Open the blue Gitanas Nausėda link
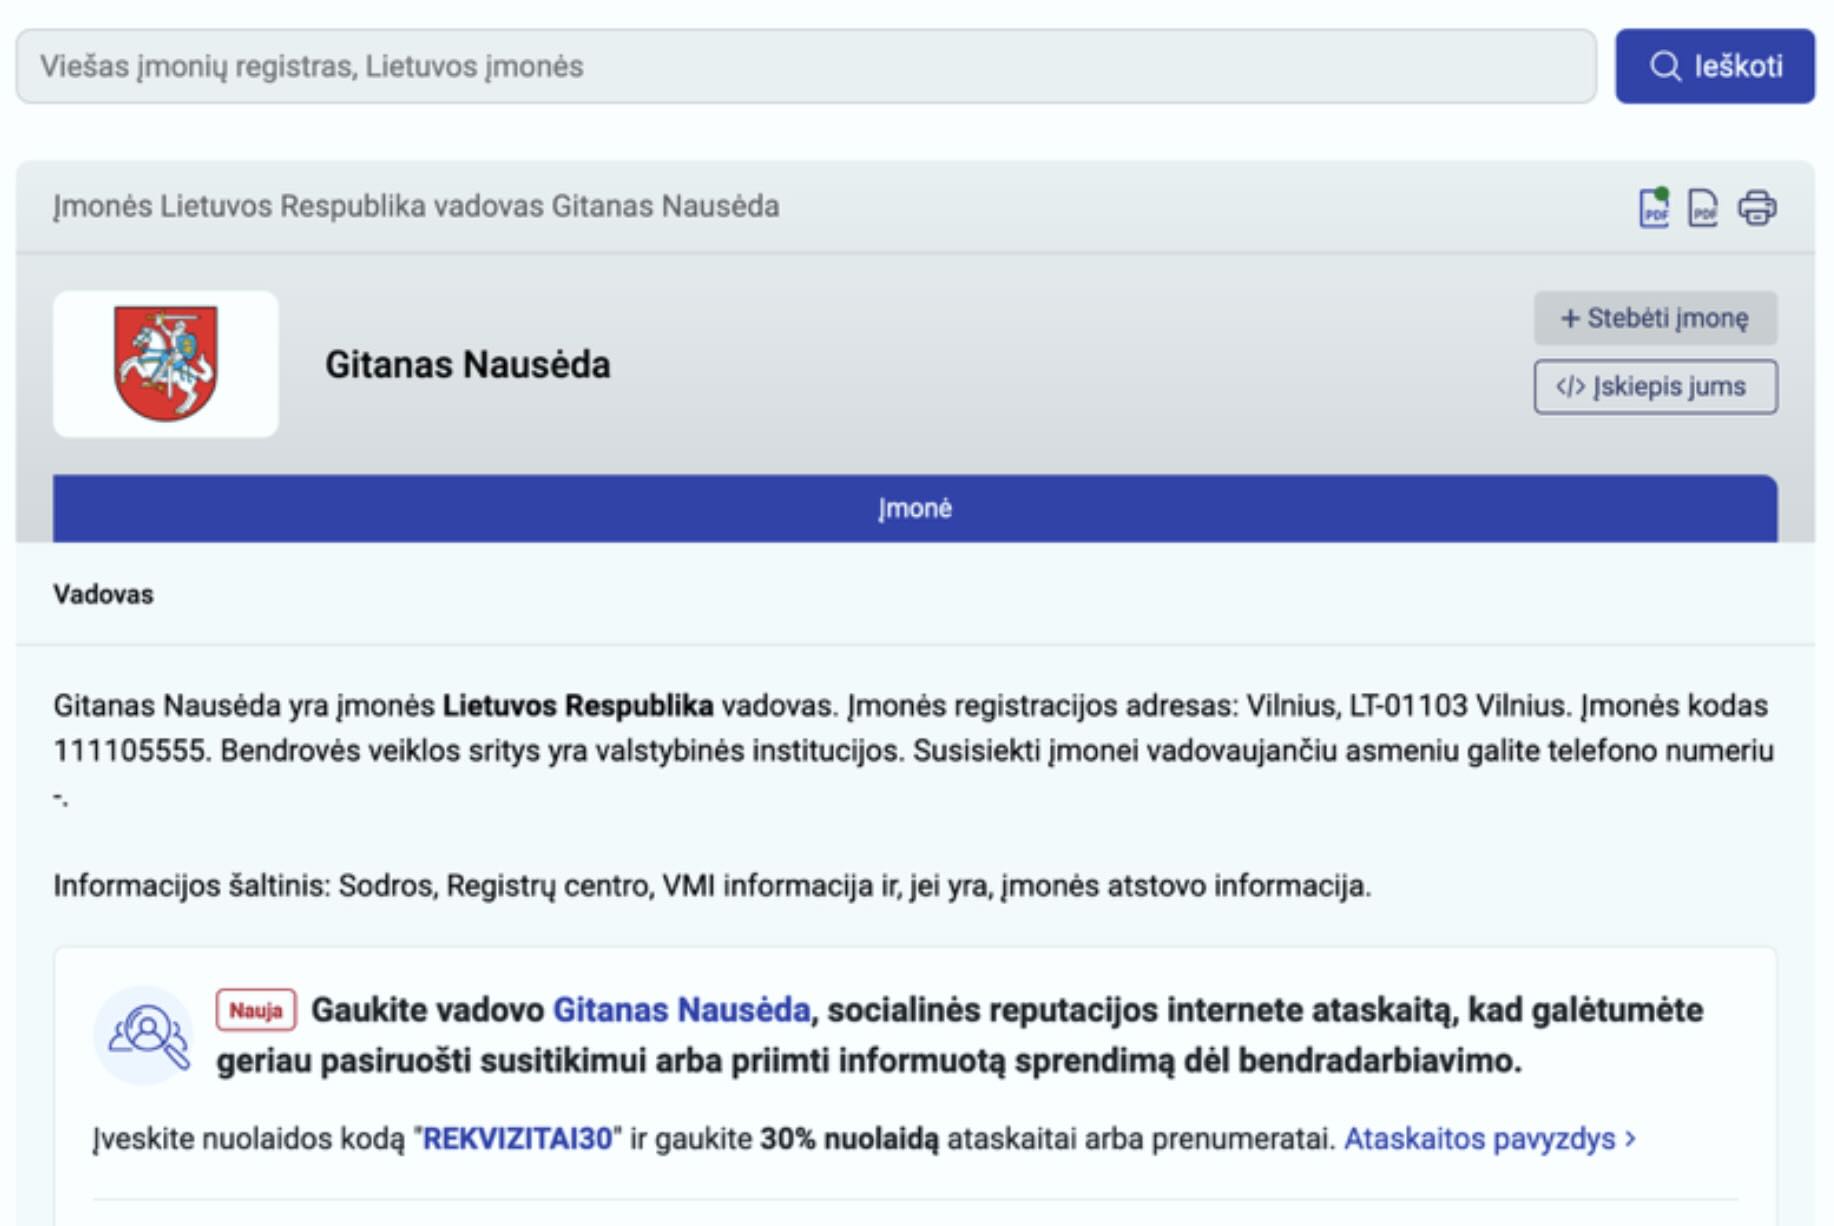Viewport: 1834px width, 1226px height. [x=681, y=1010]
